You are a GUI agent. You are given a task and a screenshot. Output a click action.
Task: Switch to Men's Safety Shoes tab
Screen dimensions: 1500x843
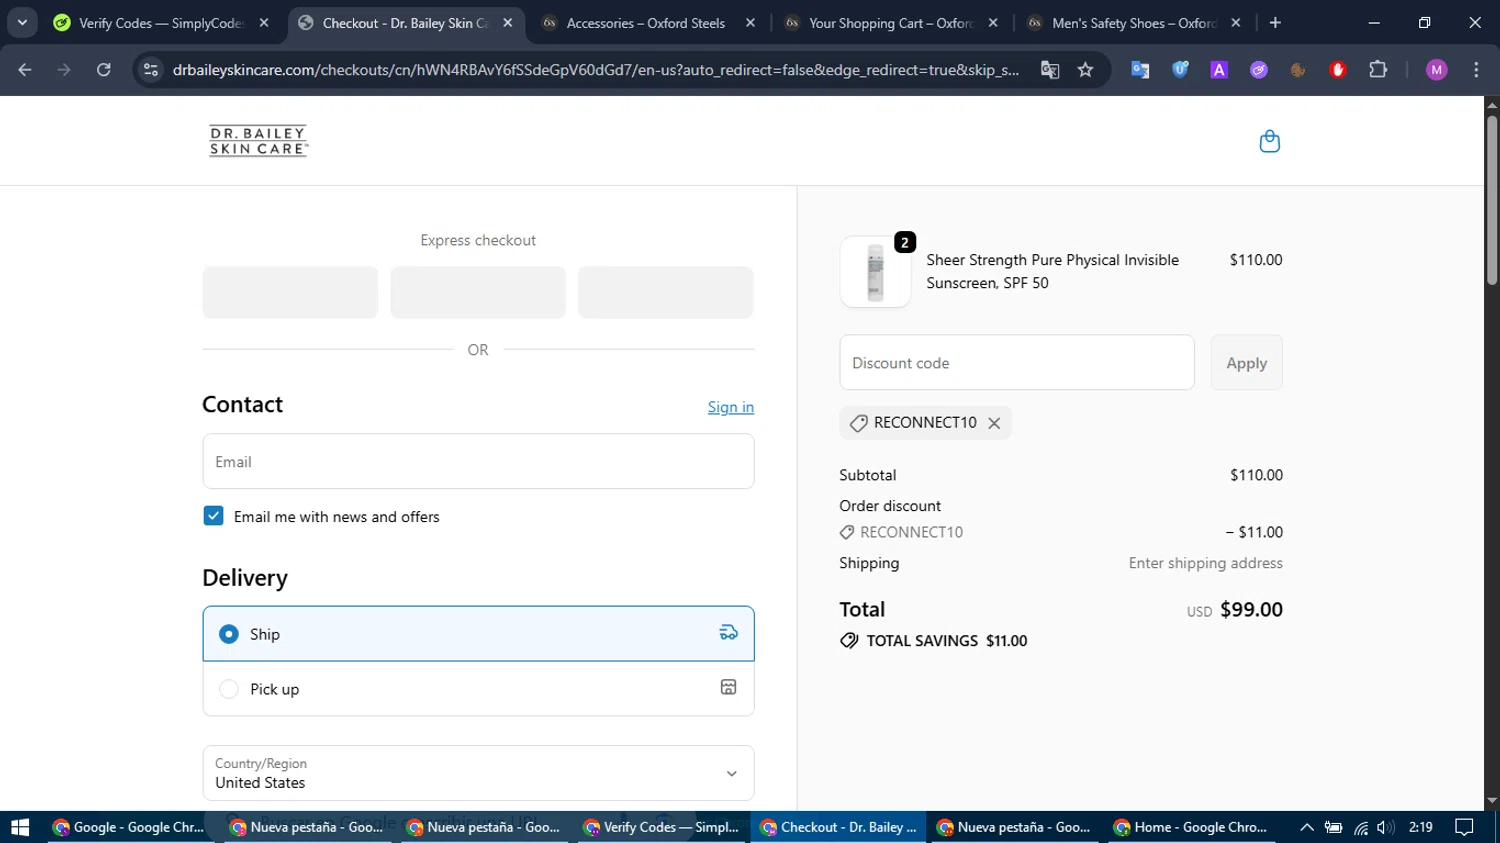point(1133,23)
